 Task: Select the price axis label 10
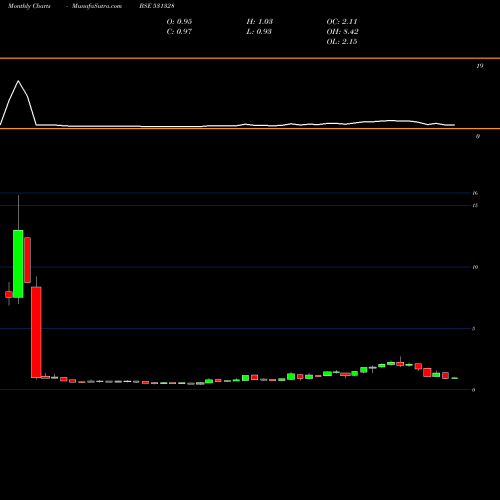point(475,267)
